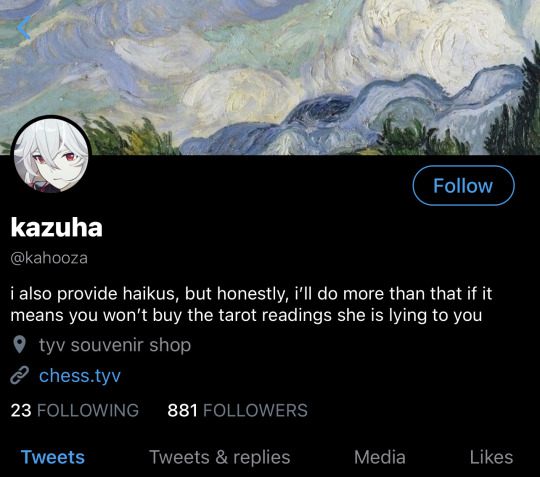Select the @kahooza handle text

click(49, 258)
